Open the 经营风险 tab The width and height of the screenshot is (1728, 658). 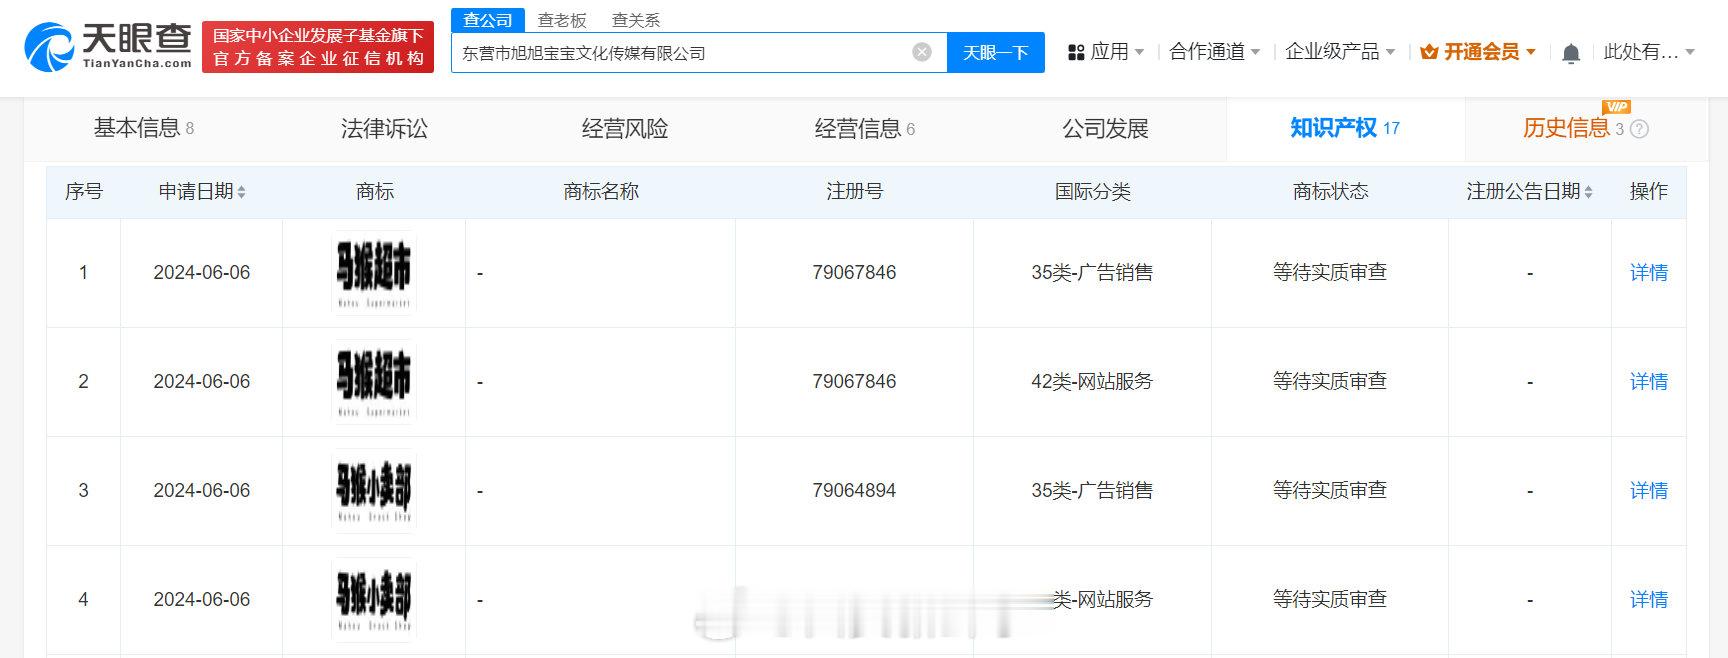(x=625, y=128)
